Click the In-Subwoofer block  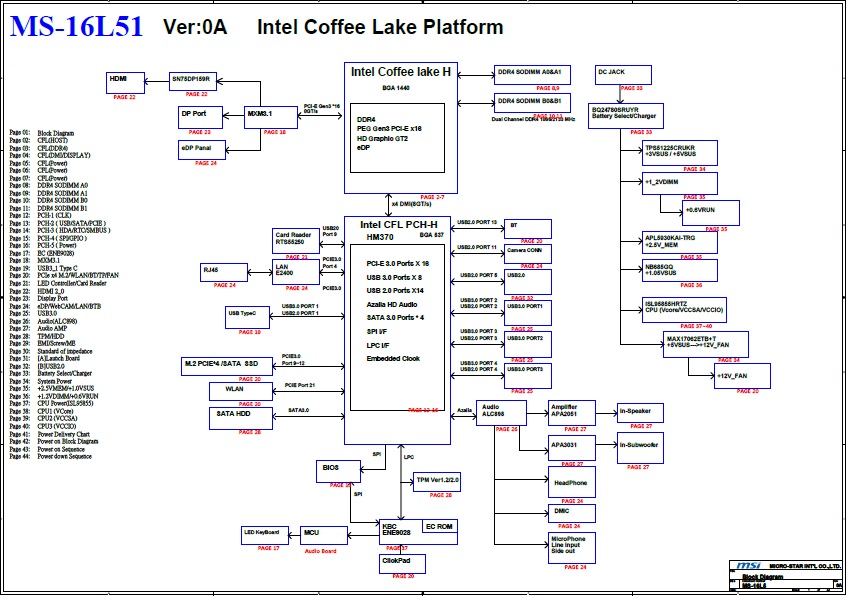pyautogui.click(x=640, y=448)
